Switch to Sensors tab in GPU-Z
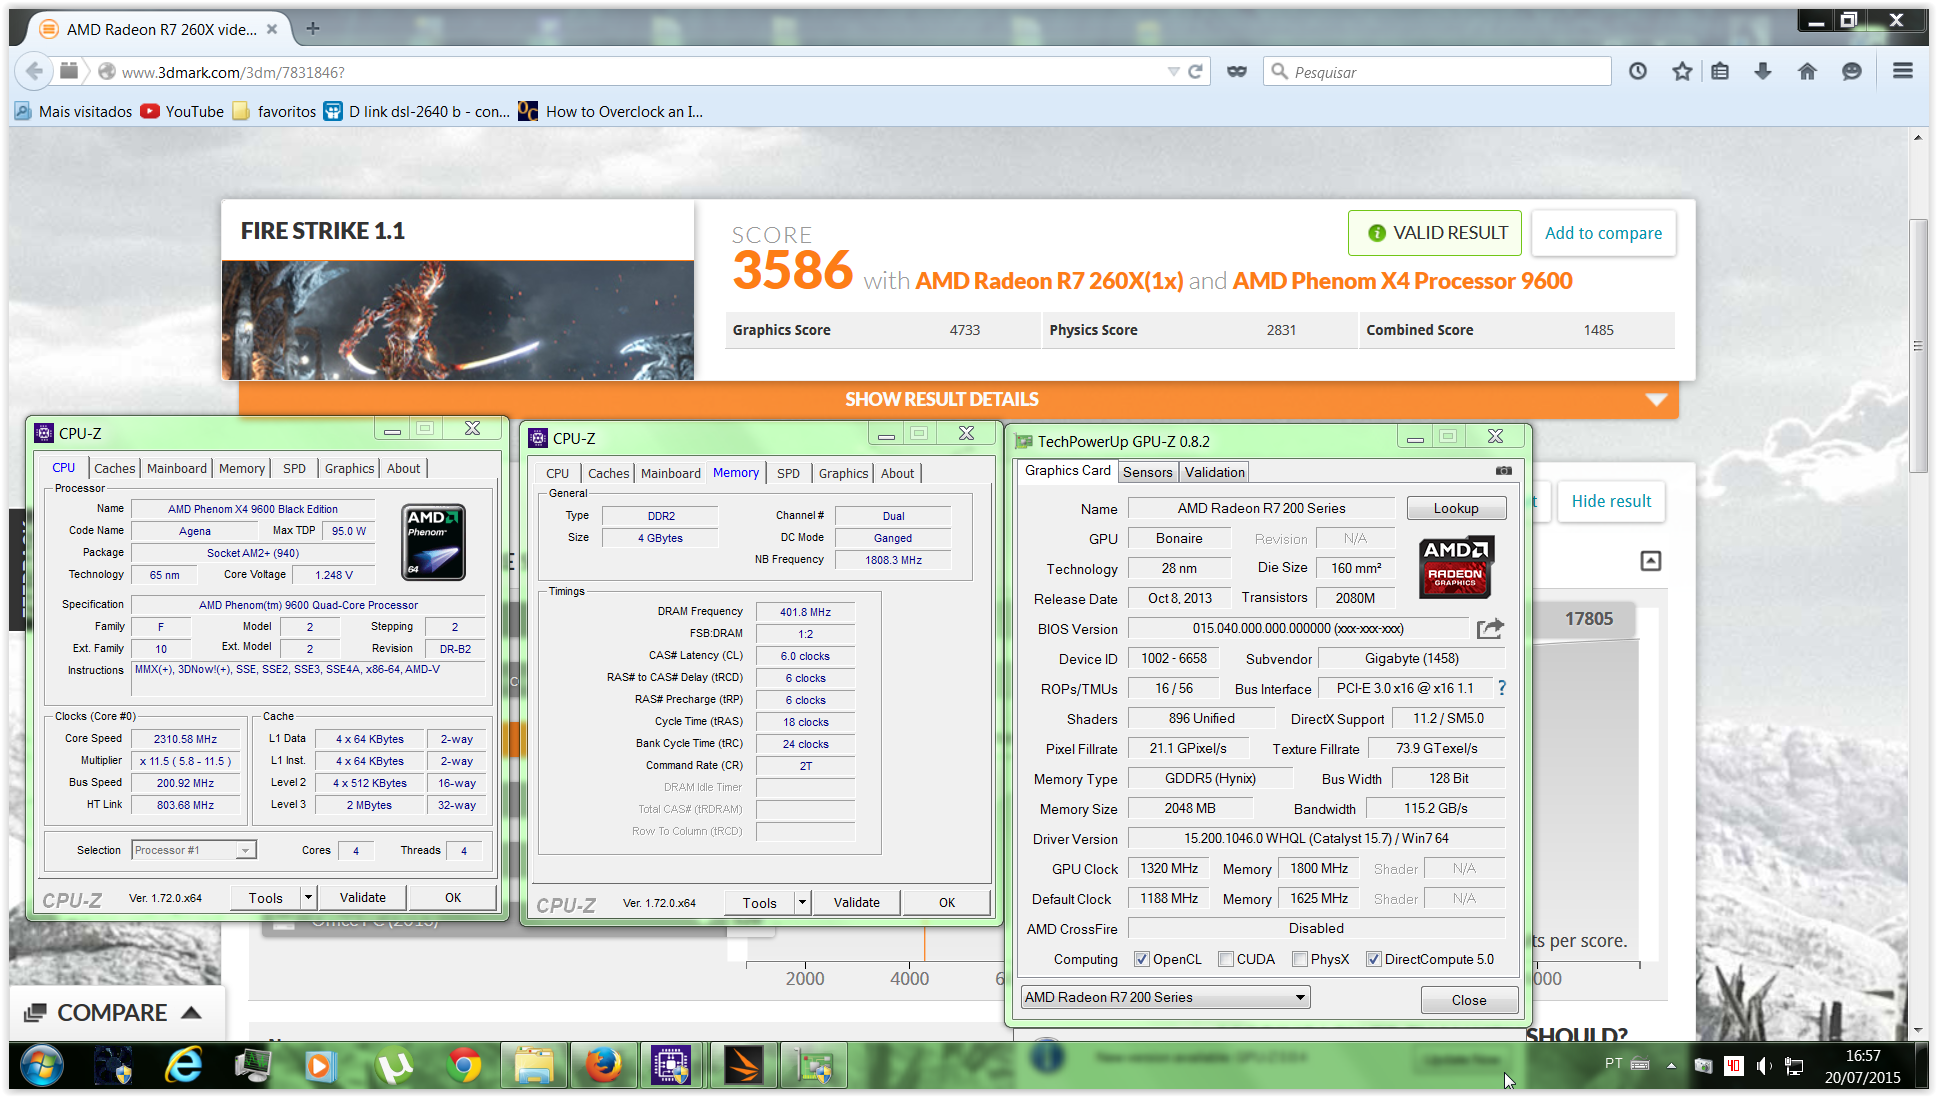1937x1097 pixels. pos(1147,472)
